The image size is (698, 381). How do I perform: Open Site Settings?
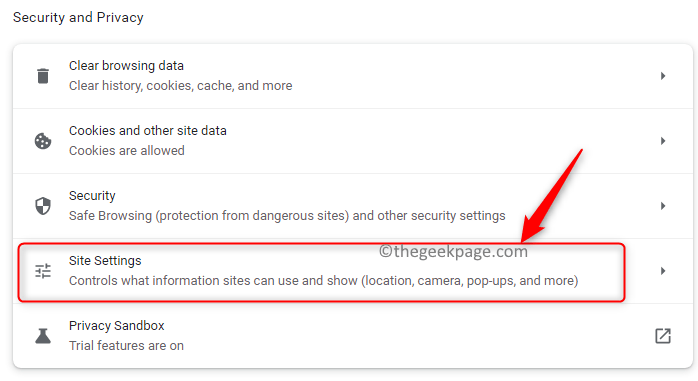click(353, 271)
